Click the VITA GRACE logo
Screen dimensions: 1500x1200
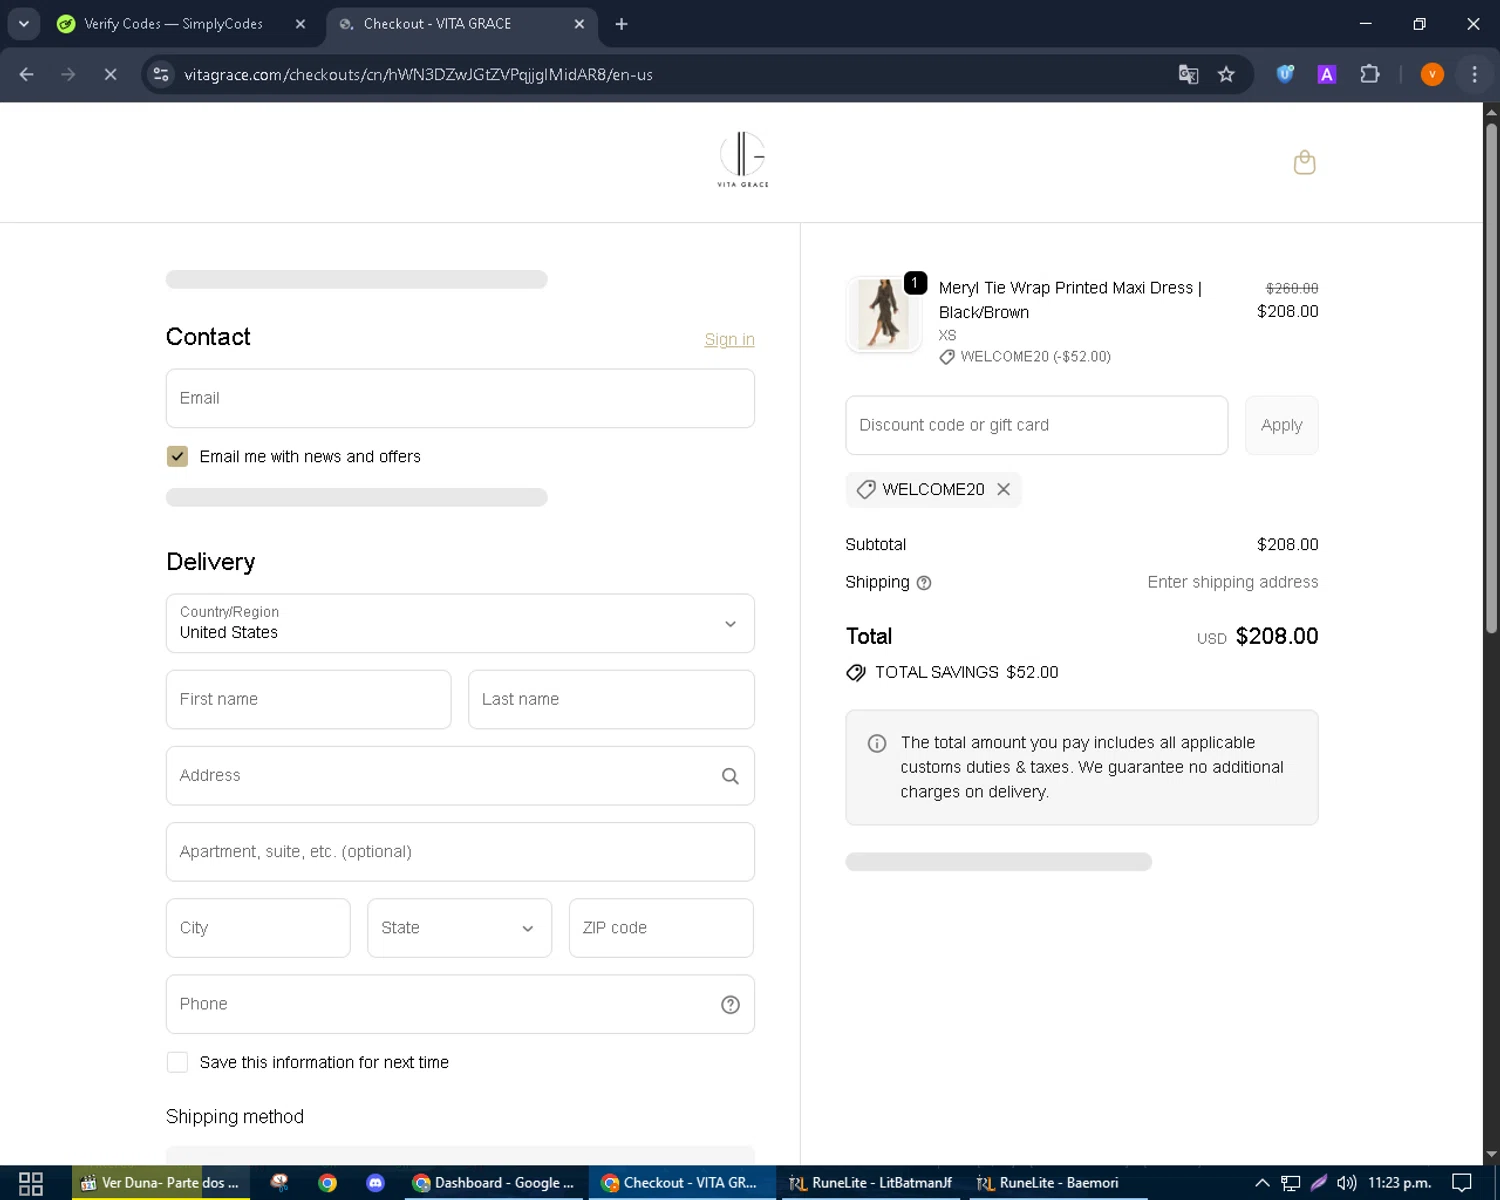point(743,159)
